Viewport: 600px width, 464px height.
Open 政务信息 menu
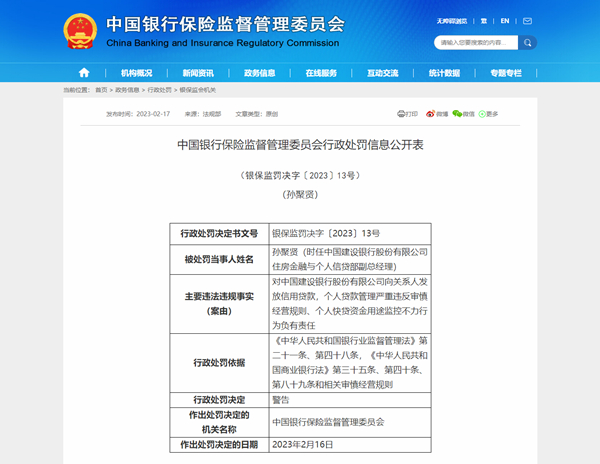click(x=259, y=73)
